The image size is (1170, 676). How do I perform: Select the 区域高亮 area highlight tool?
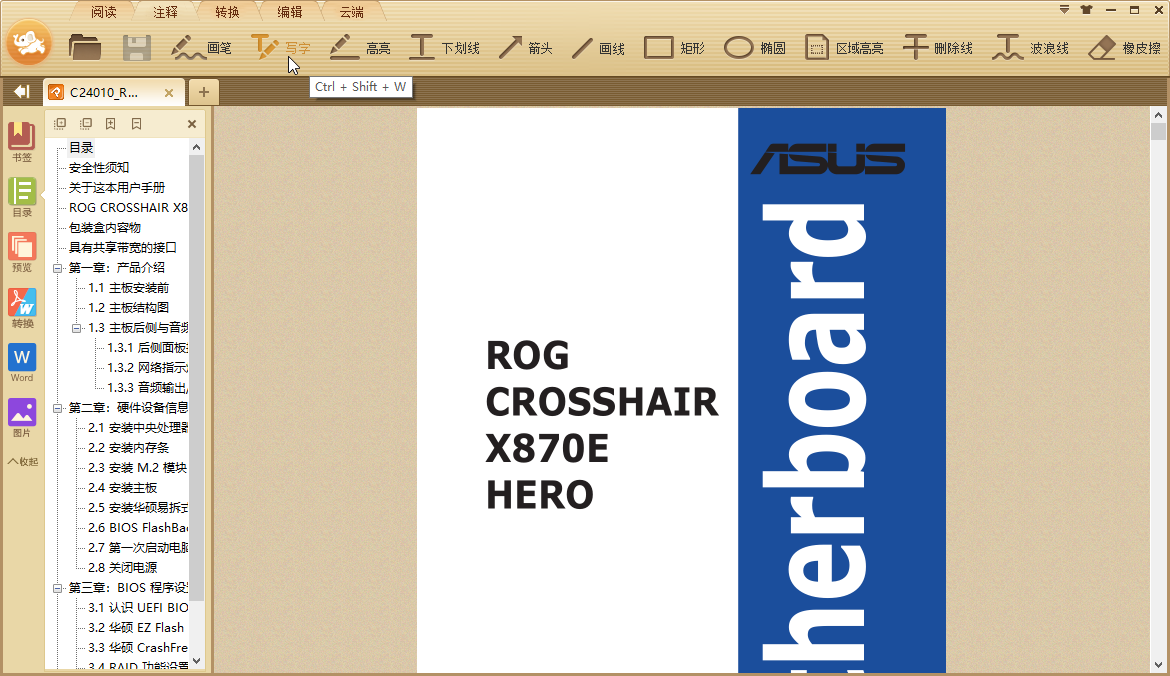click(844, 48)
